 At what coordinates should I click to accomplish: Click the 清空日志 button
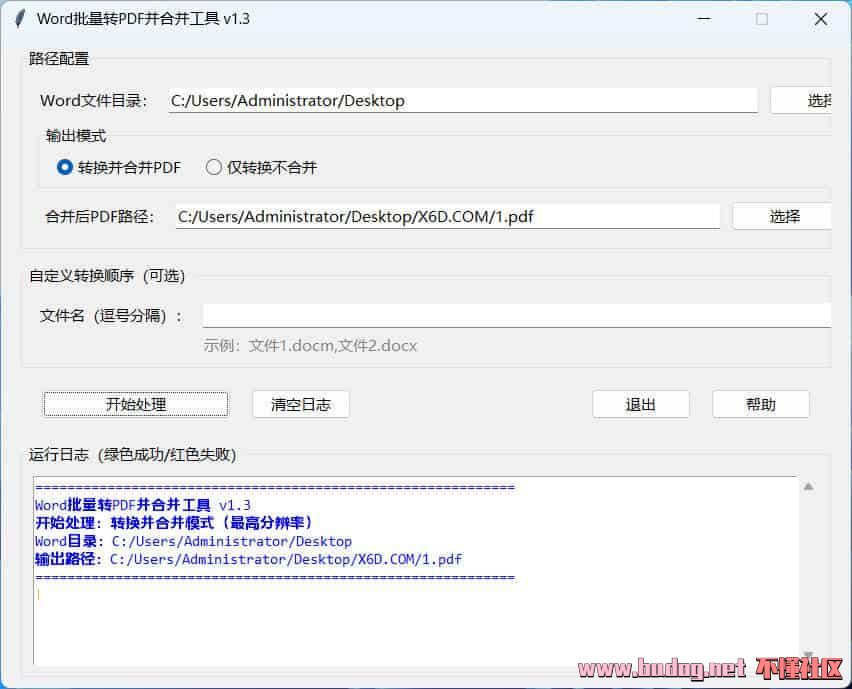[300, 404]
